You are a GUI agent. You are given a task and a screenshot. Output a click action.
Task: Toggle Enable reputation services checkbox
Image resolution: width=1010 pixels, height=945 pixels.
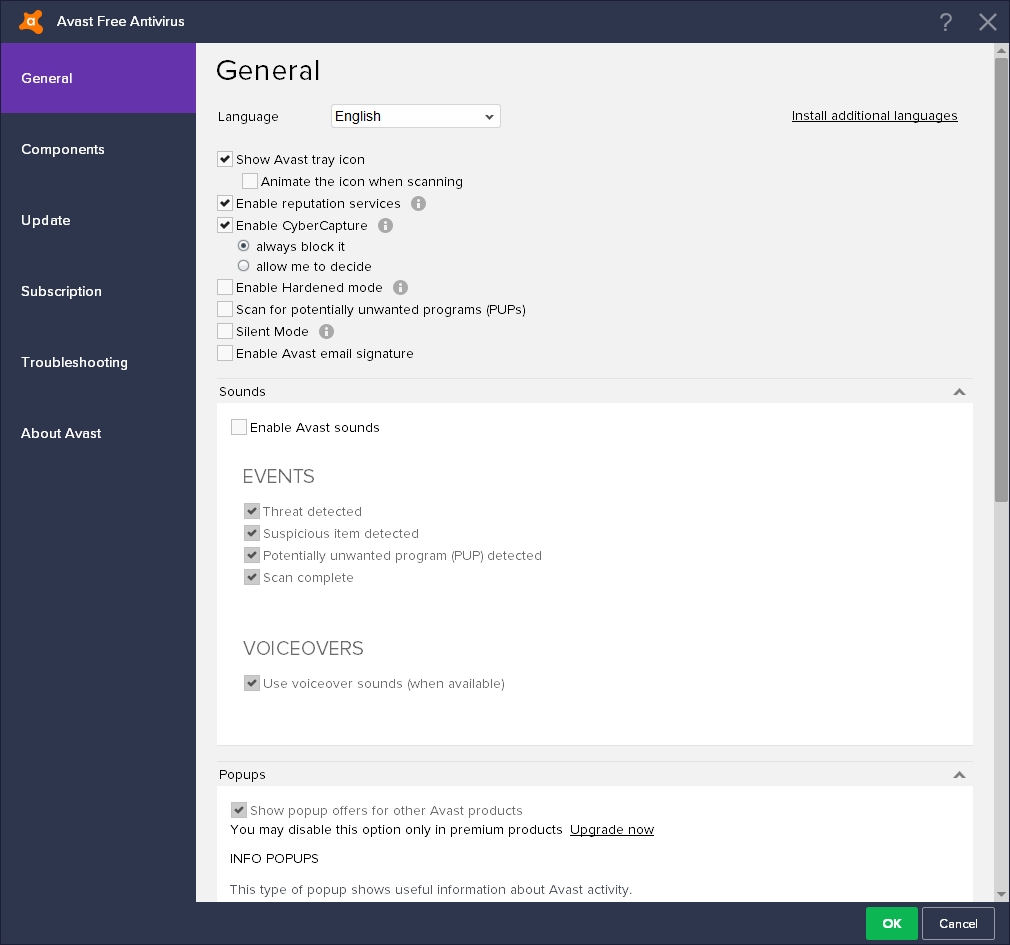coord(225,204)
